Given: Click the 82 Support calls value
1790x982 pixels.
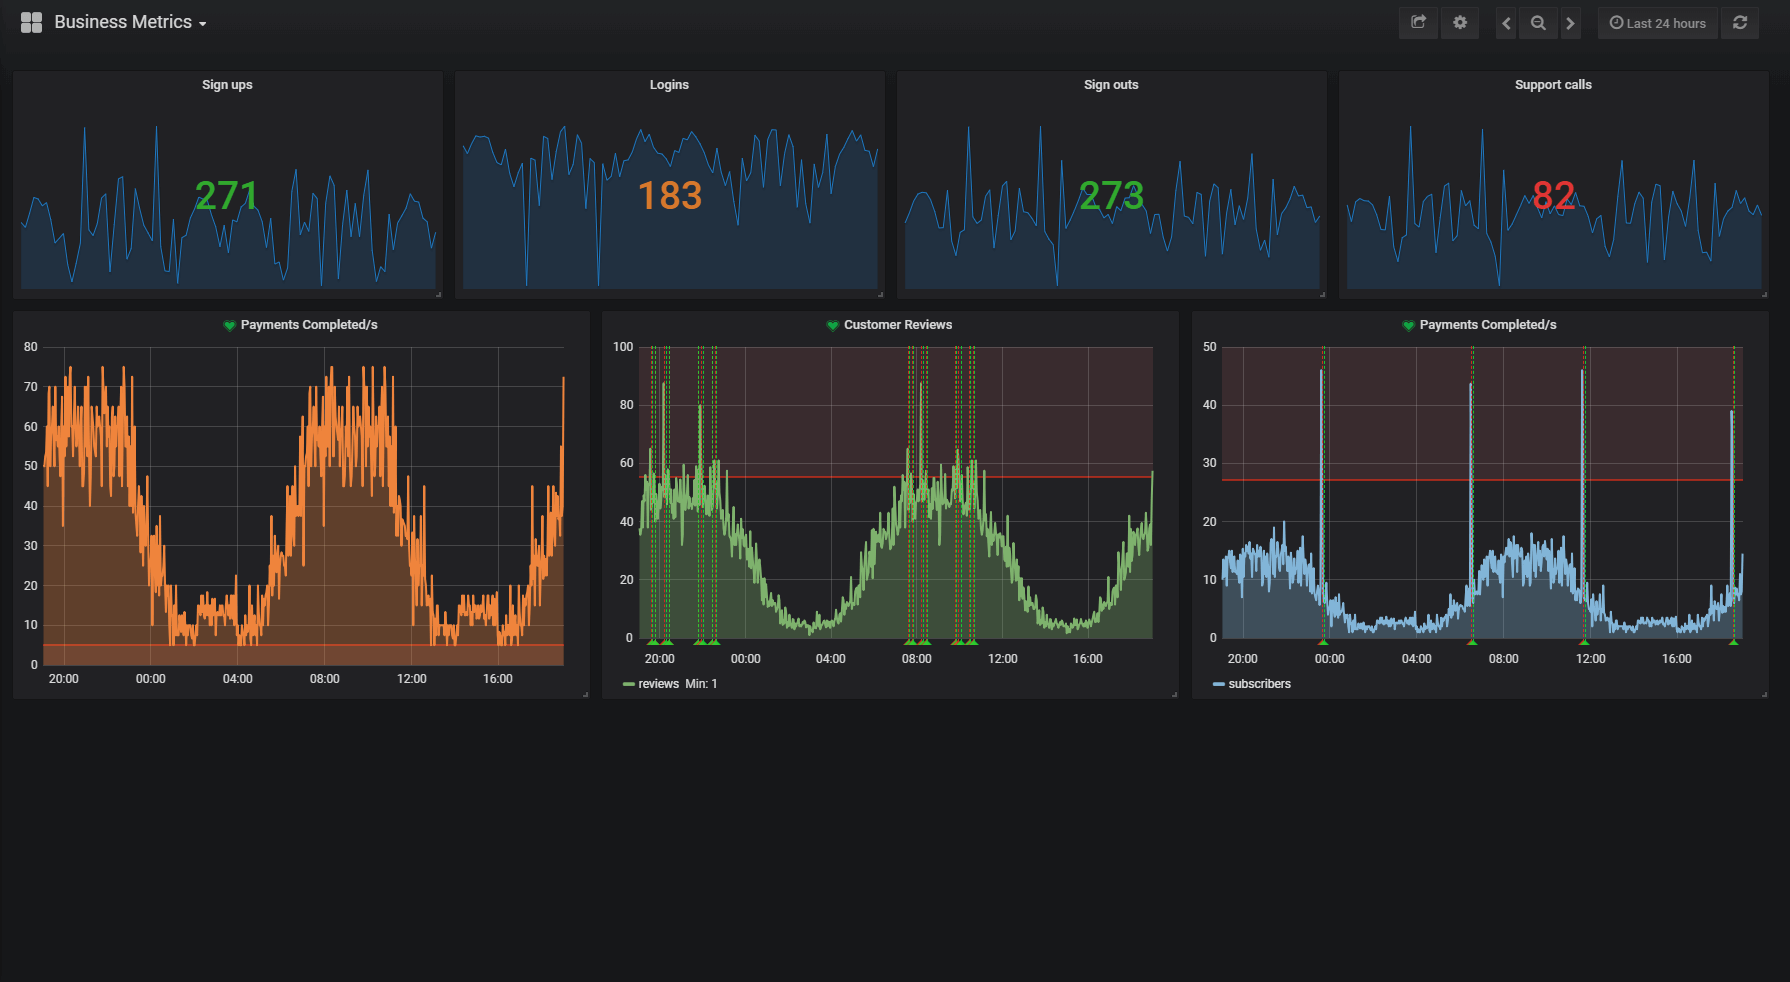Looking at the screenshot, I should coord(1554,195).
